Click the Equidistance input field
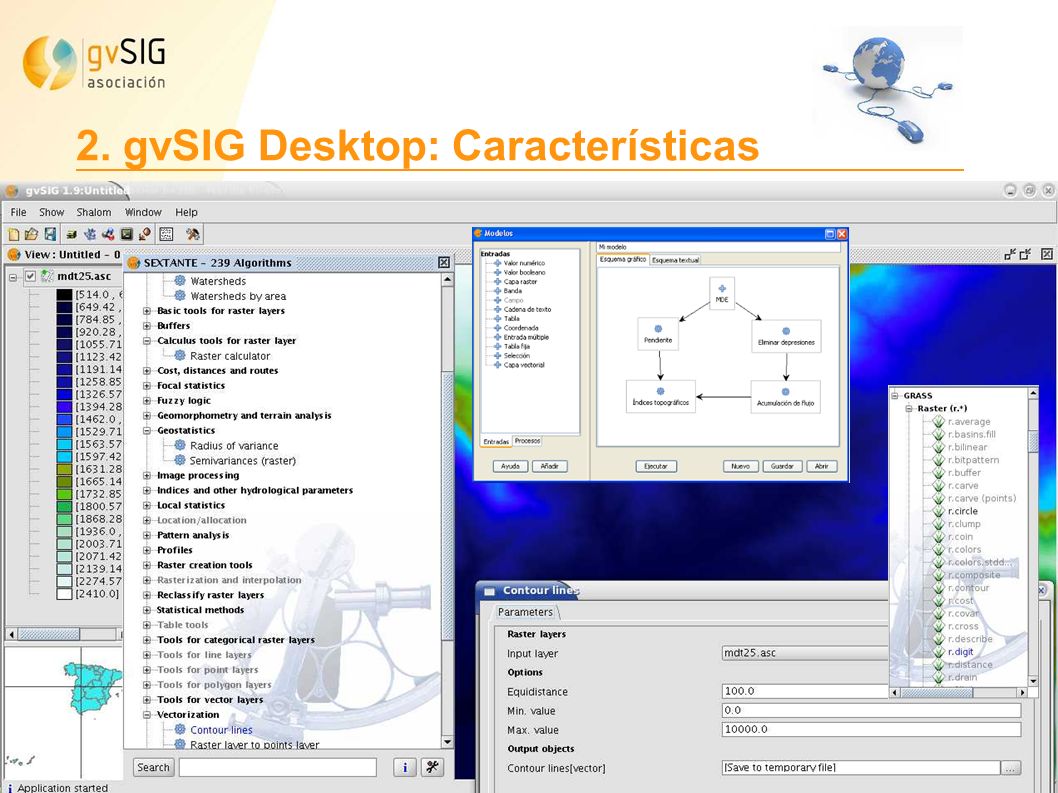 tap(806, 691)
